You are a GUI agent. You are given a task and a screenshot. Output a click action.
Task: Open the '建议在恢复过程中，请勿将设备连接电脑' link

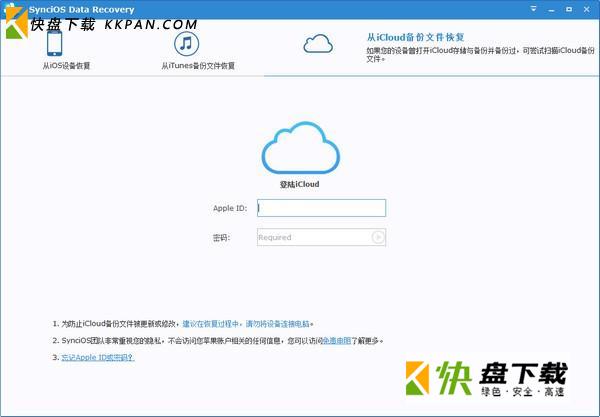point(247,324)
